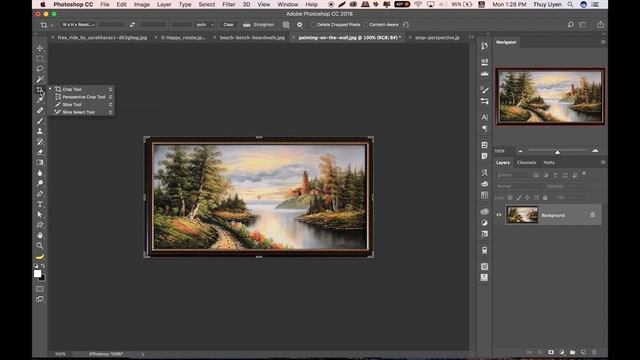Select the Lasso tool
640x360 pixels.
pyautogui.click(x=40, y=69)
